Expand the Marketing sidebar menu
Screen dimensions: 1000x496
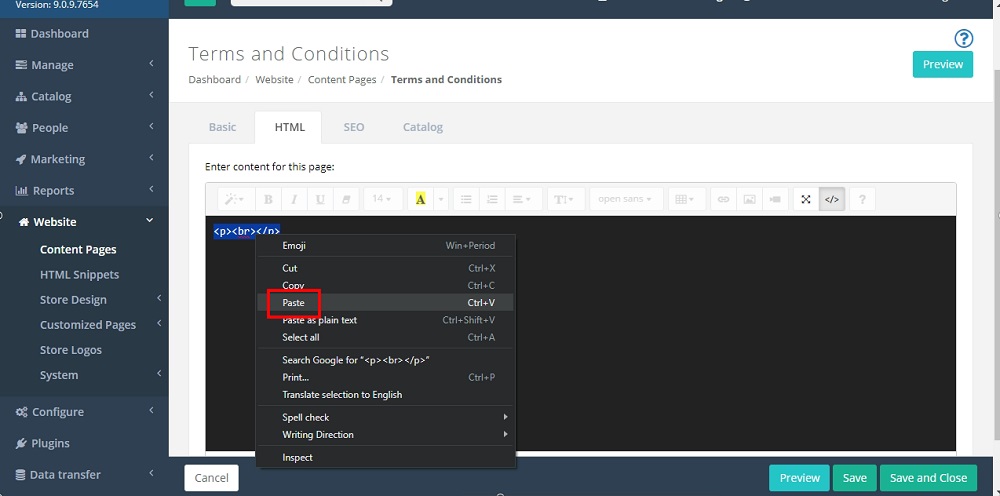(84, 159)
